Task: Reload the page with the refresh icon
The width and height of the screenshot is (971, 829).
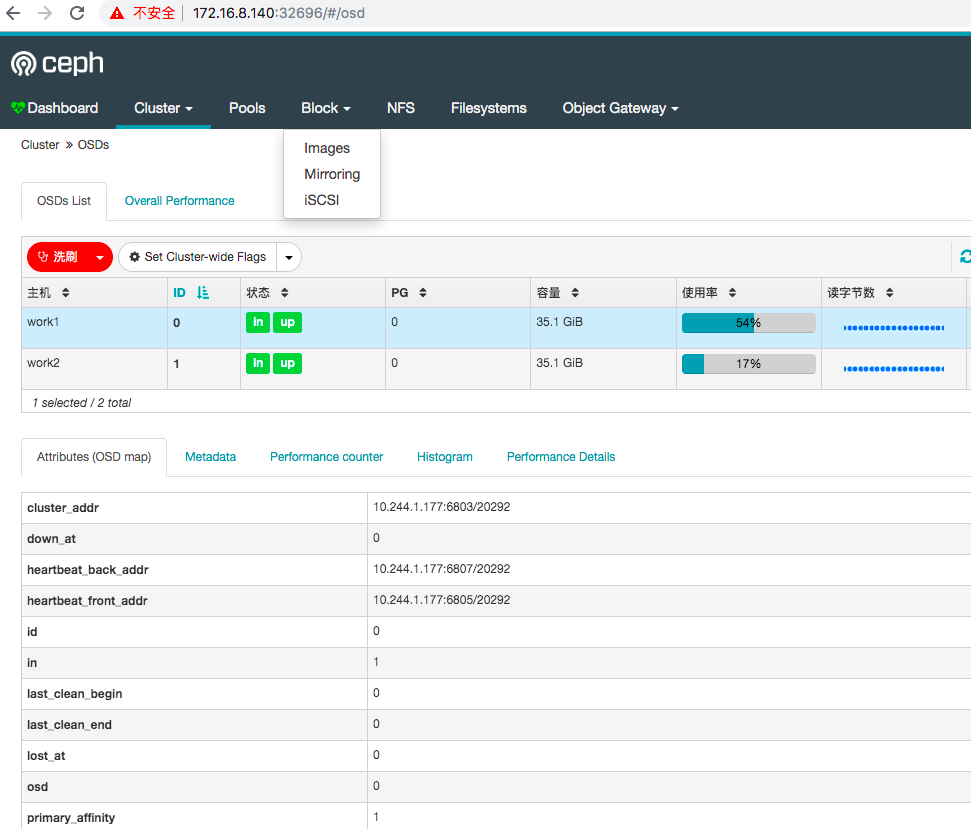Action: (x=77, y=13)
